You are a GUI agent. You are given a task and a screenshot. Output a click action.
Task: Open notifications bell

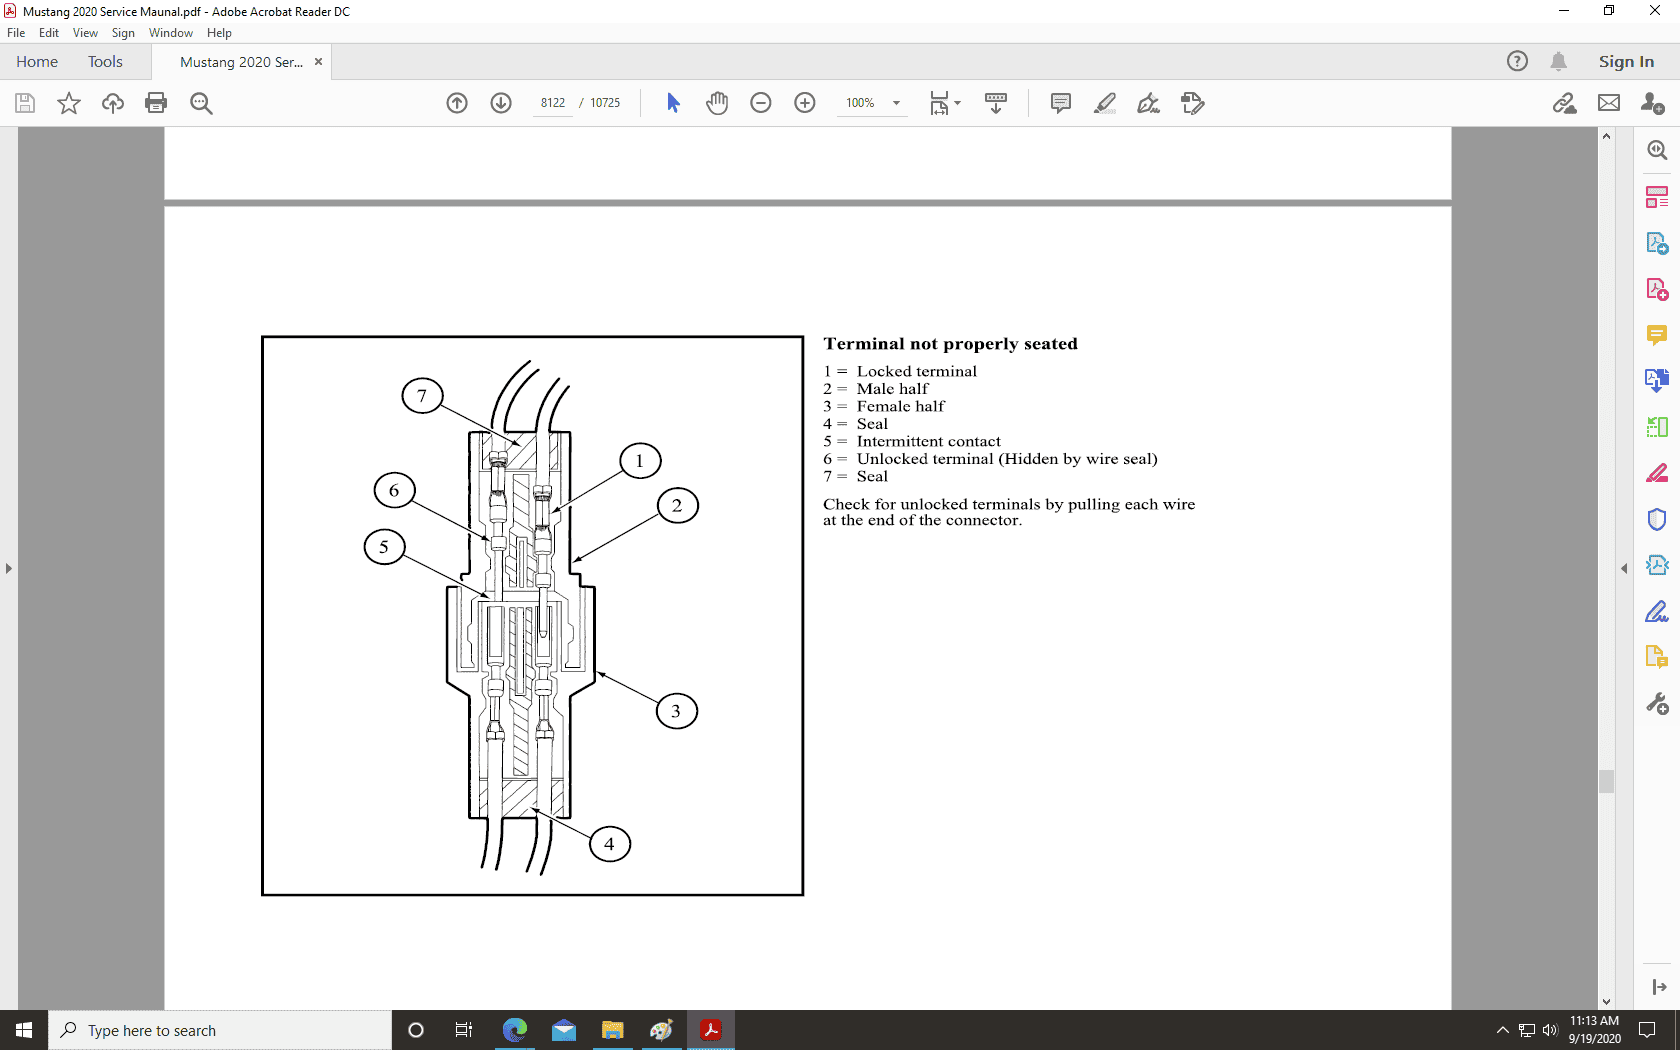(1558, 61)
